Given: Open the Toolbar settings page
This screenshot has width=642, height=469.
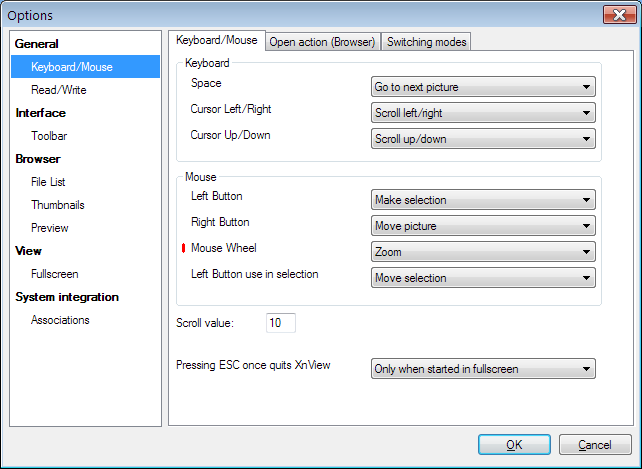Looking at the screenshot, I should [x=49, y=136].
